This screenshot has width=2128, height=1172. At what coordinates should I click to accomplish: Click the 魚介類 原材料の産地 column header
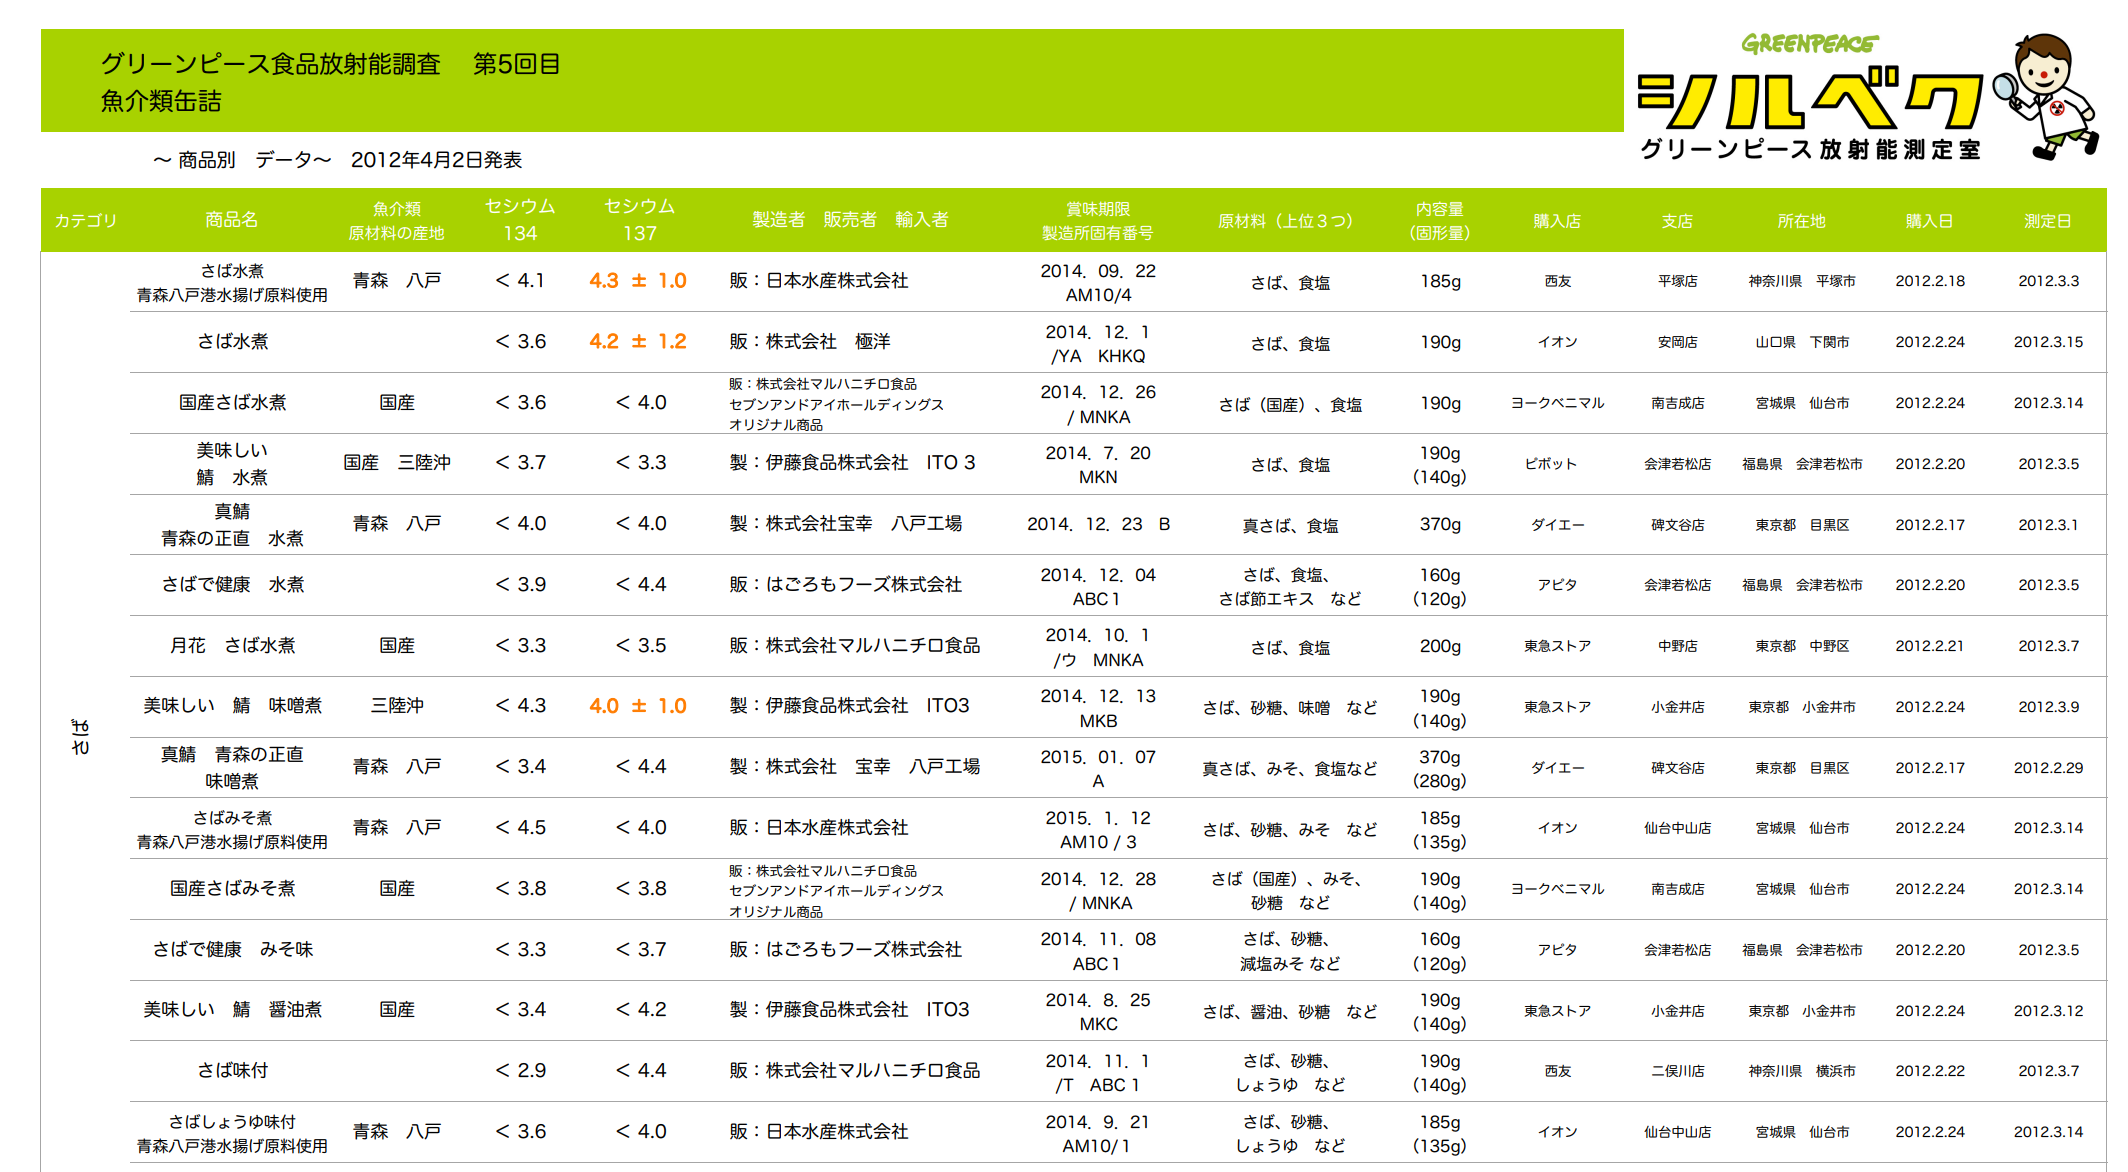coord(397,220)
